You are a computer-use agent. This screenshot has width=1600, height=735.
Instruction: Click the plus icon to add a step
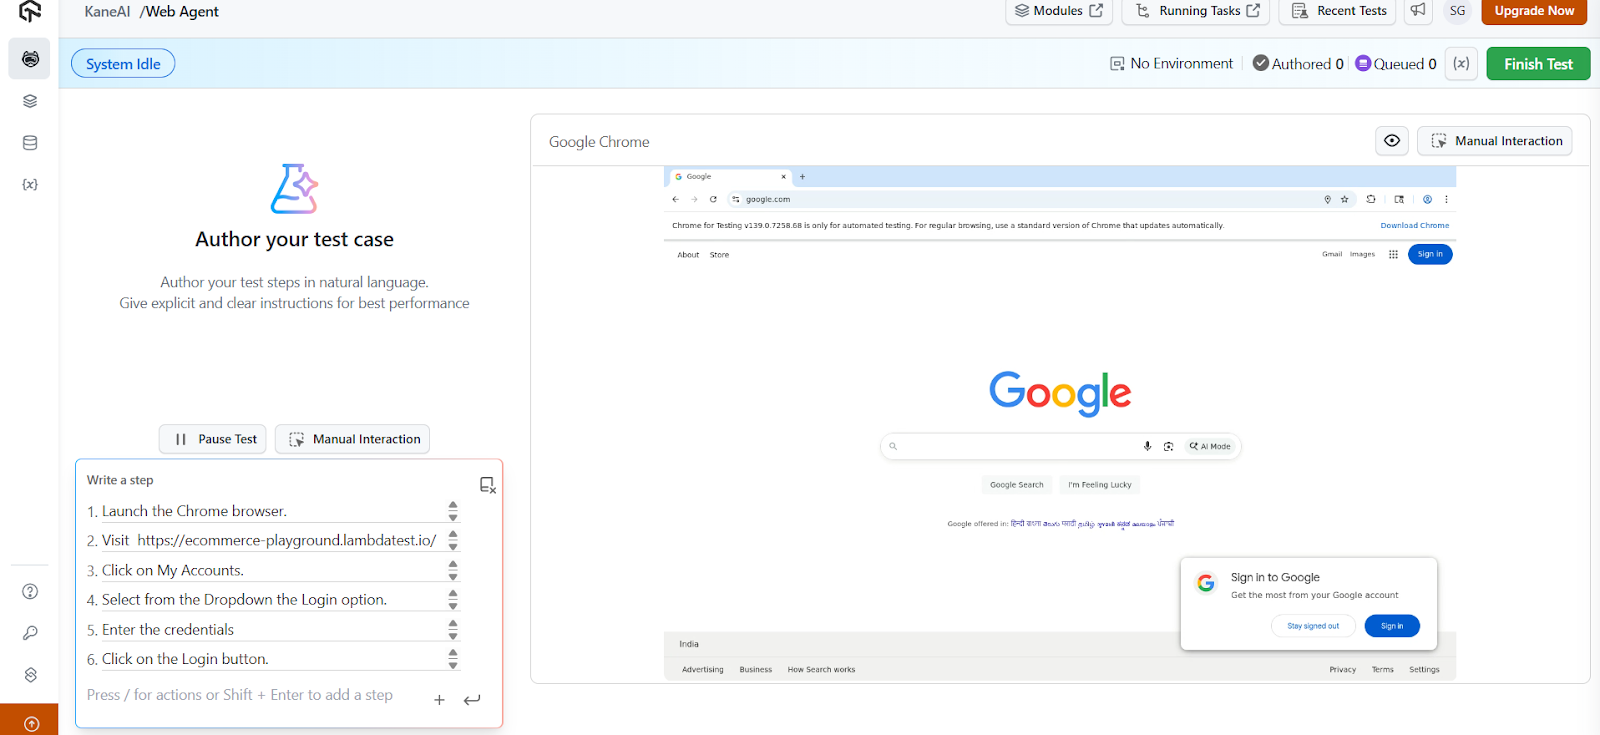(439, 700)
